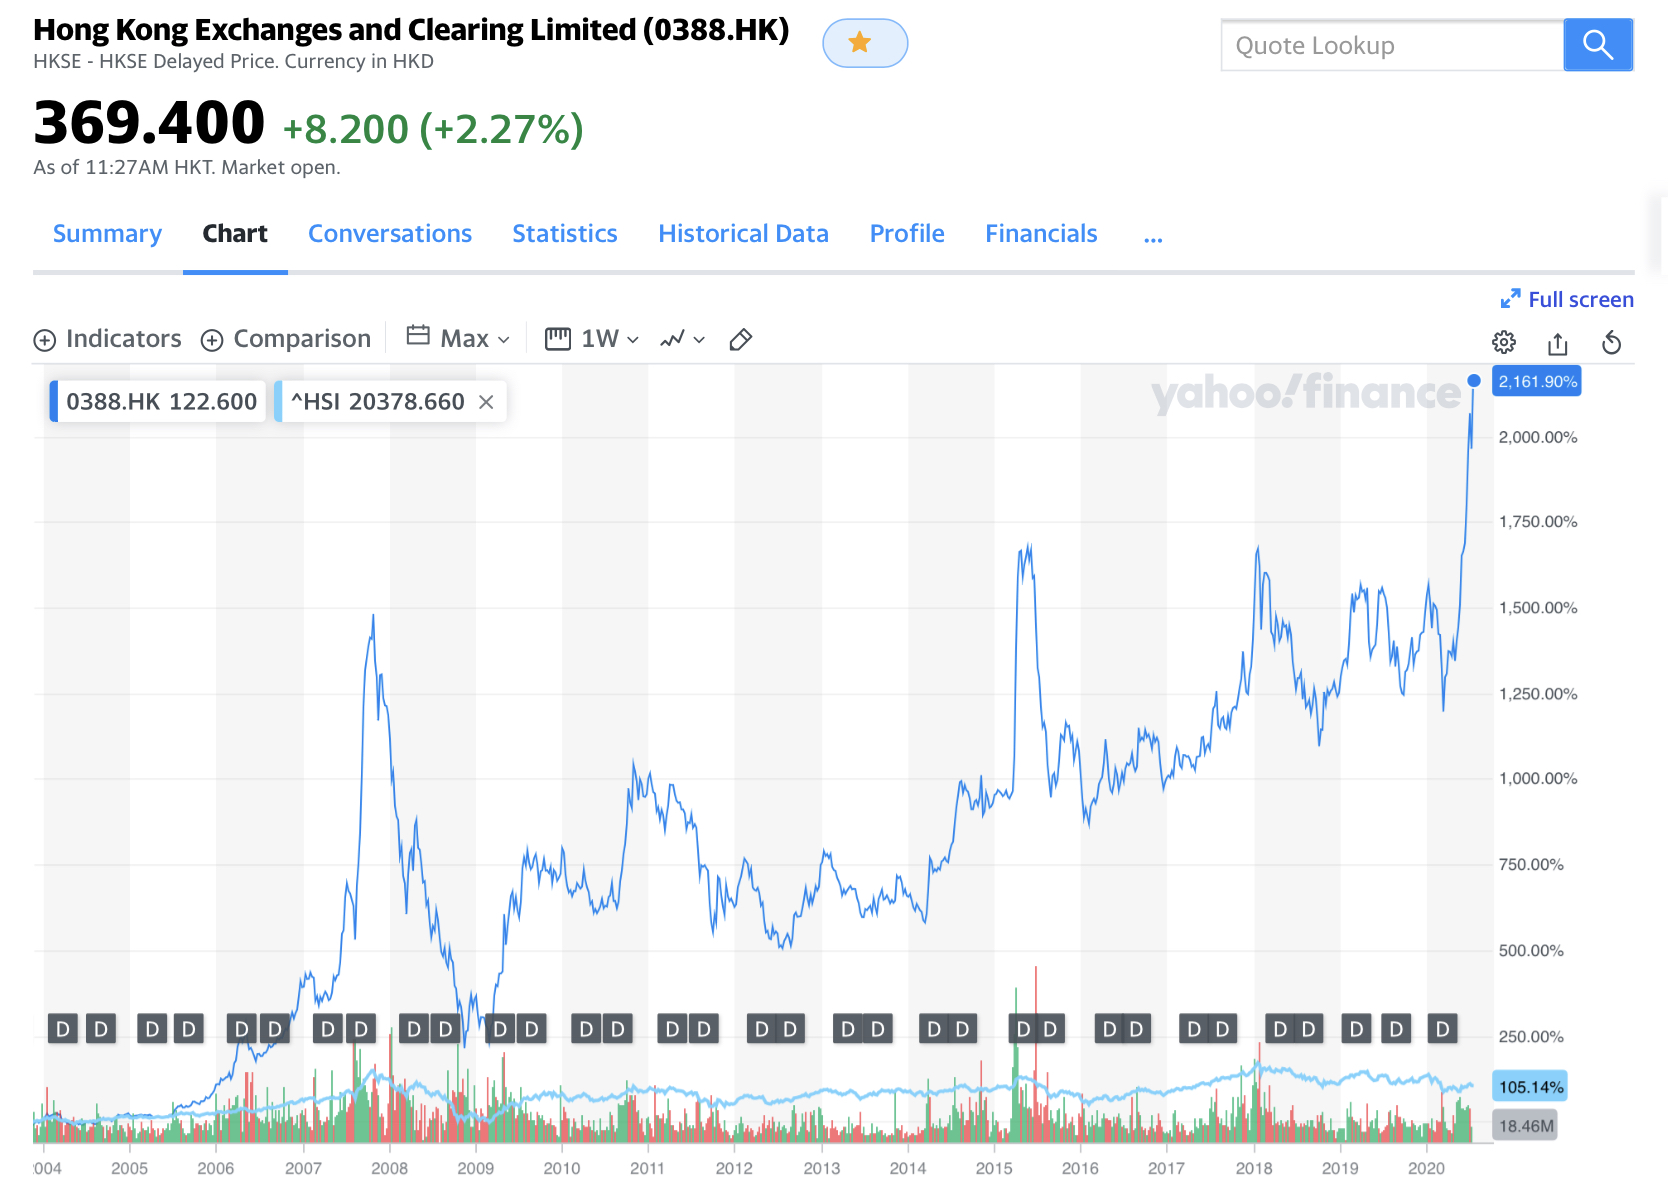The height and width of the screenshot is (1194, 1668).
Task: Go to the Statistics tab
Action: click(x=565, y=234)
